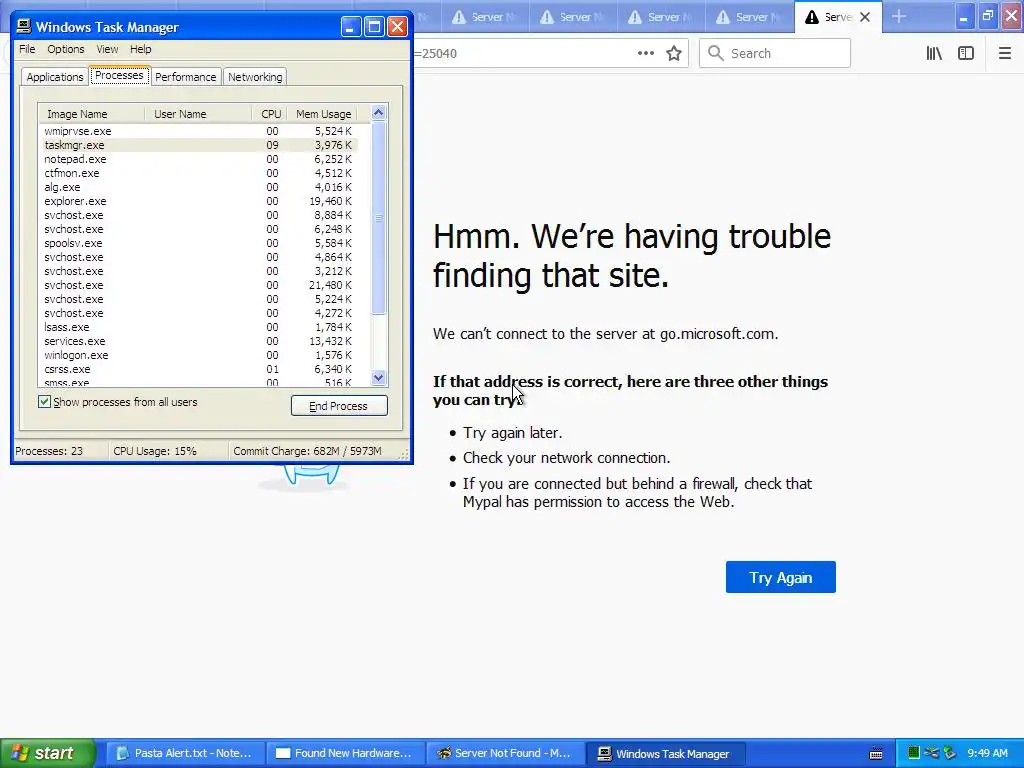Open the Library icon in browser toolbar

coord(934,54)
